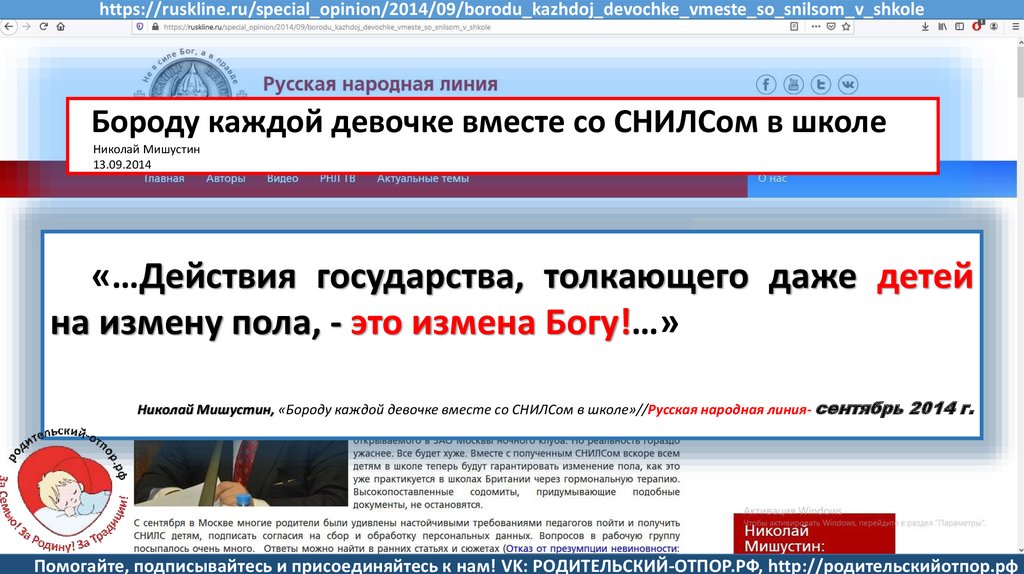Open the library bookmarks icon

pos(942,27)
